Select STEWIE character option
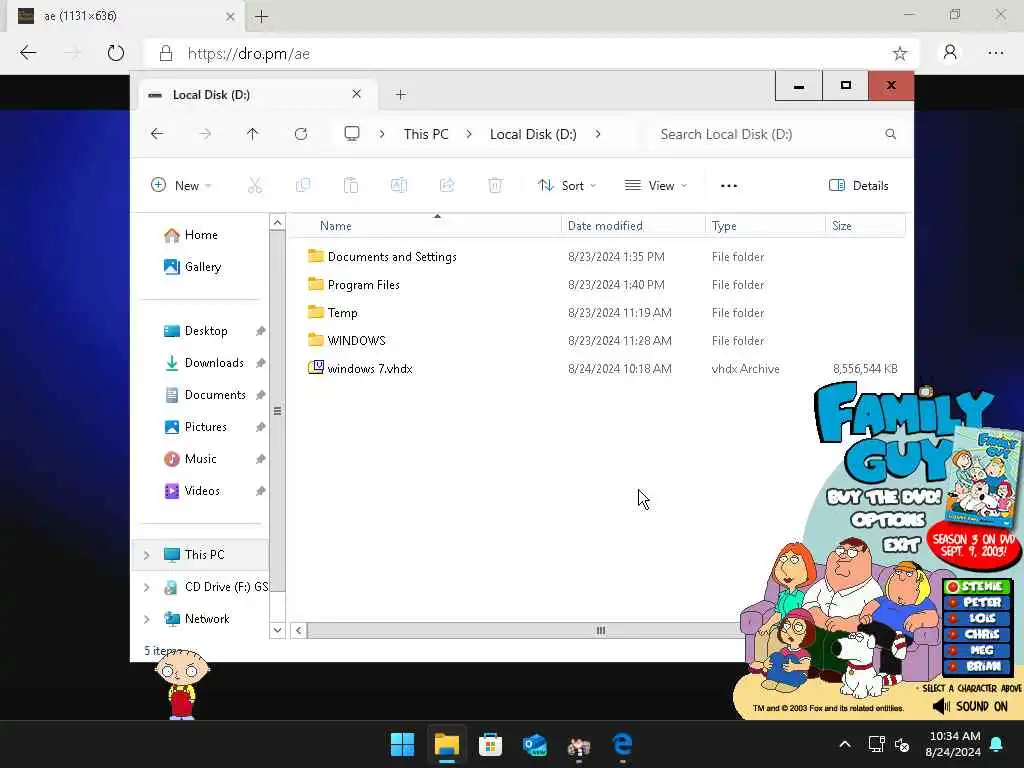The height and width of the screenshot is (768, 1024). (x=977, y=586)
